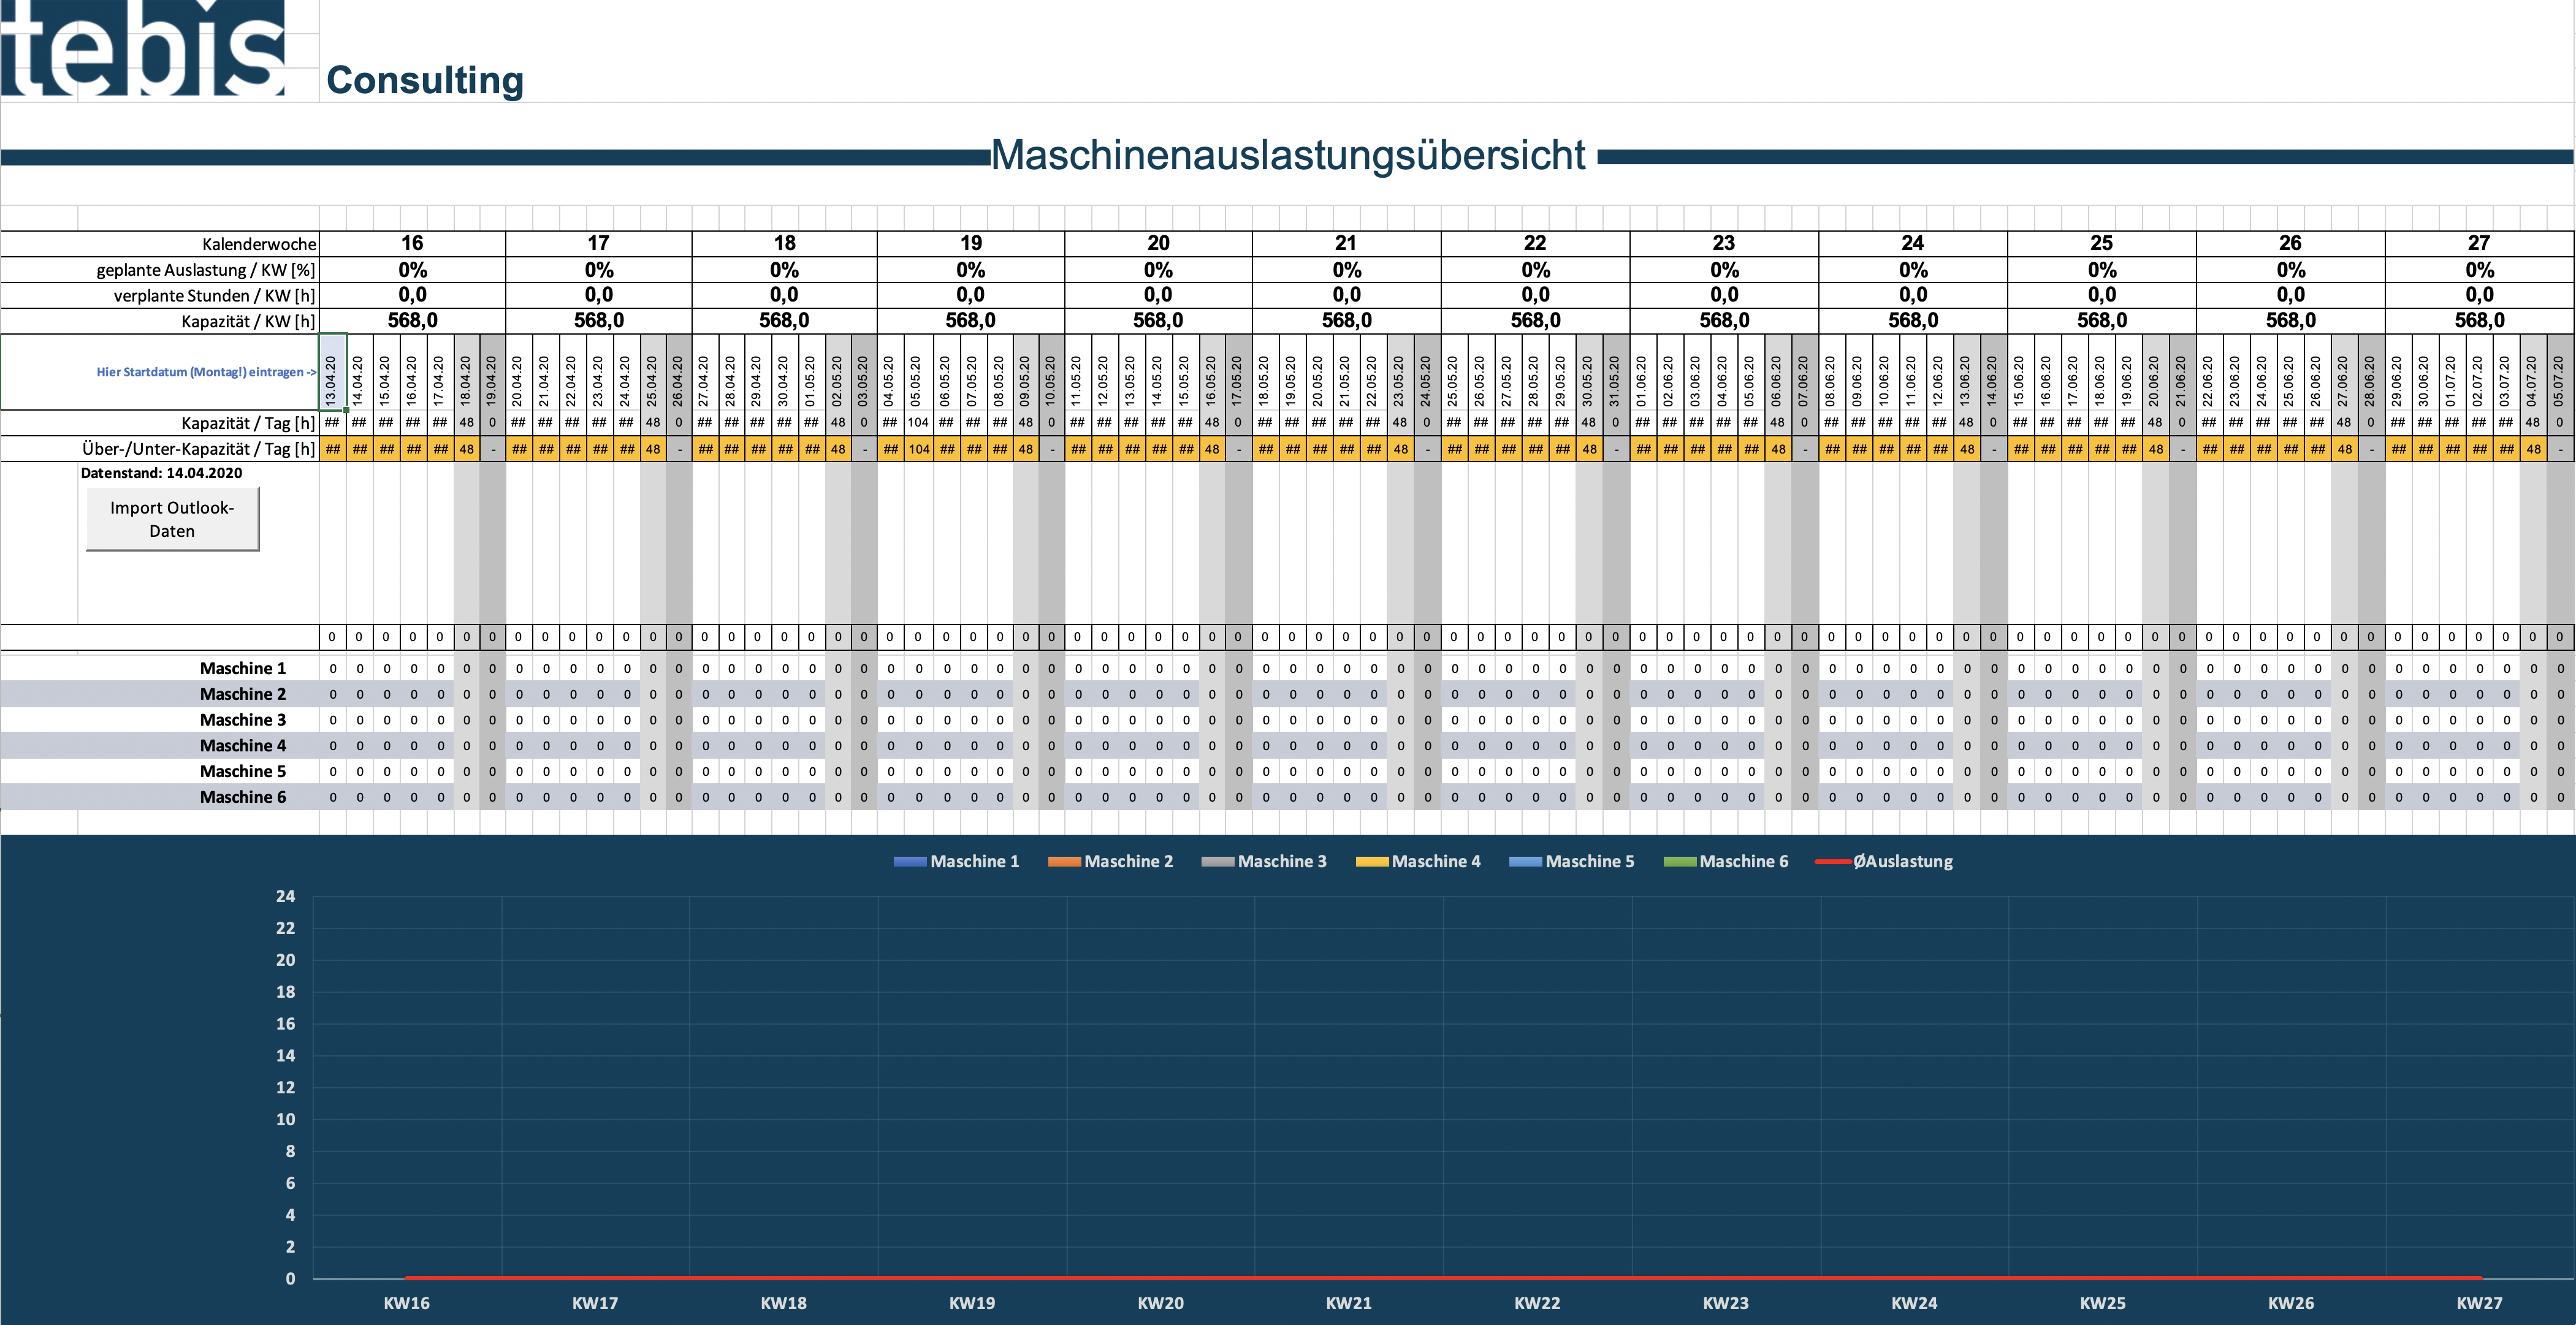
Task: Click the KW19 axis label in chart
Action: pos(972,1303)
